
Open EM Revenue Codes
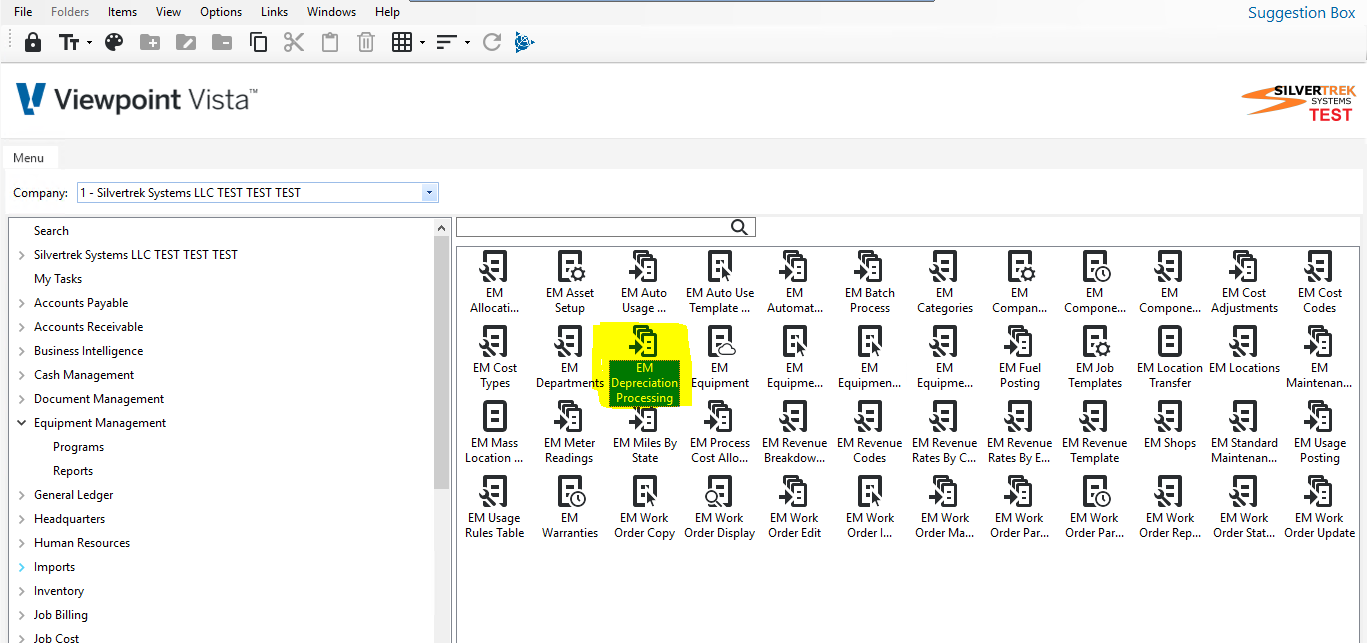coord(870,433)
